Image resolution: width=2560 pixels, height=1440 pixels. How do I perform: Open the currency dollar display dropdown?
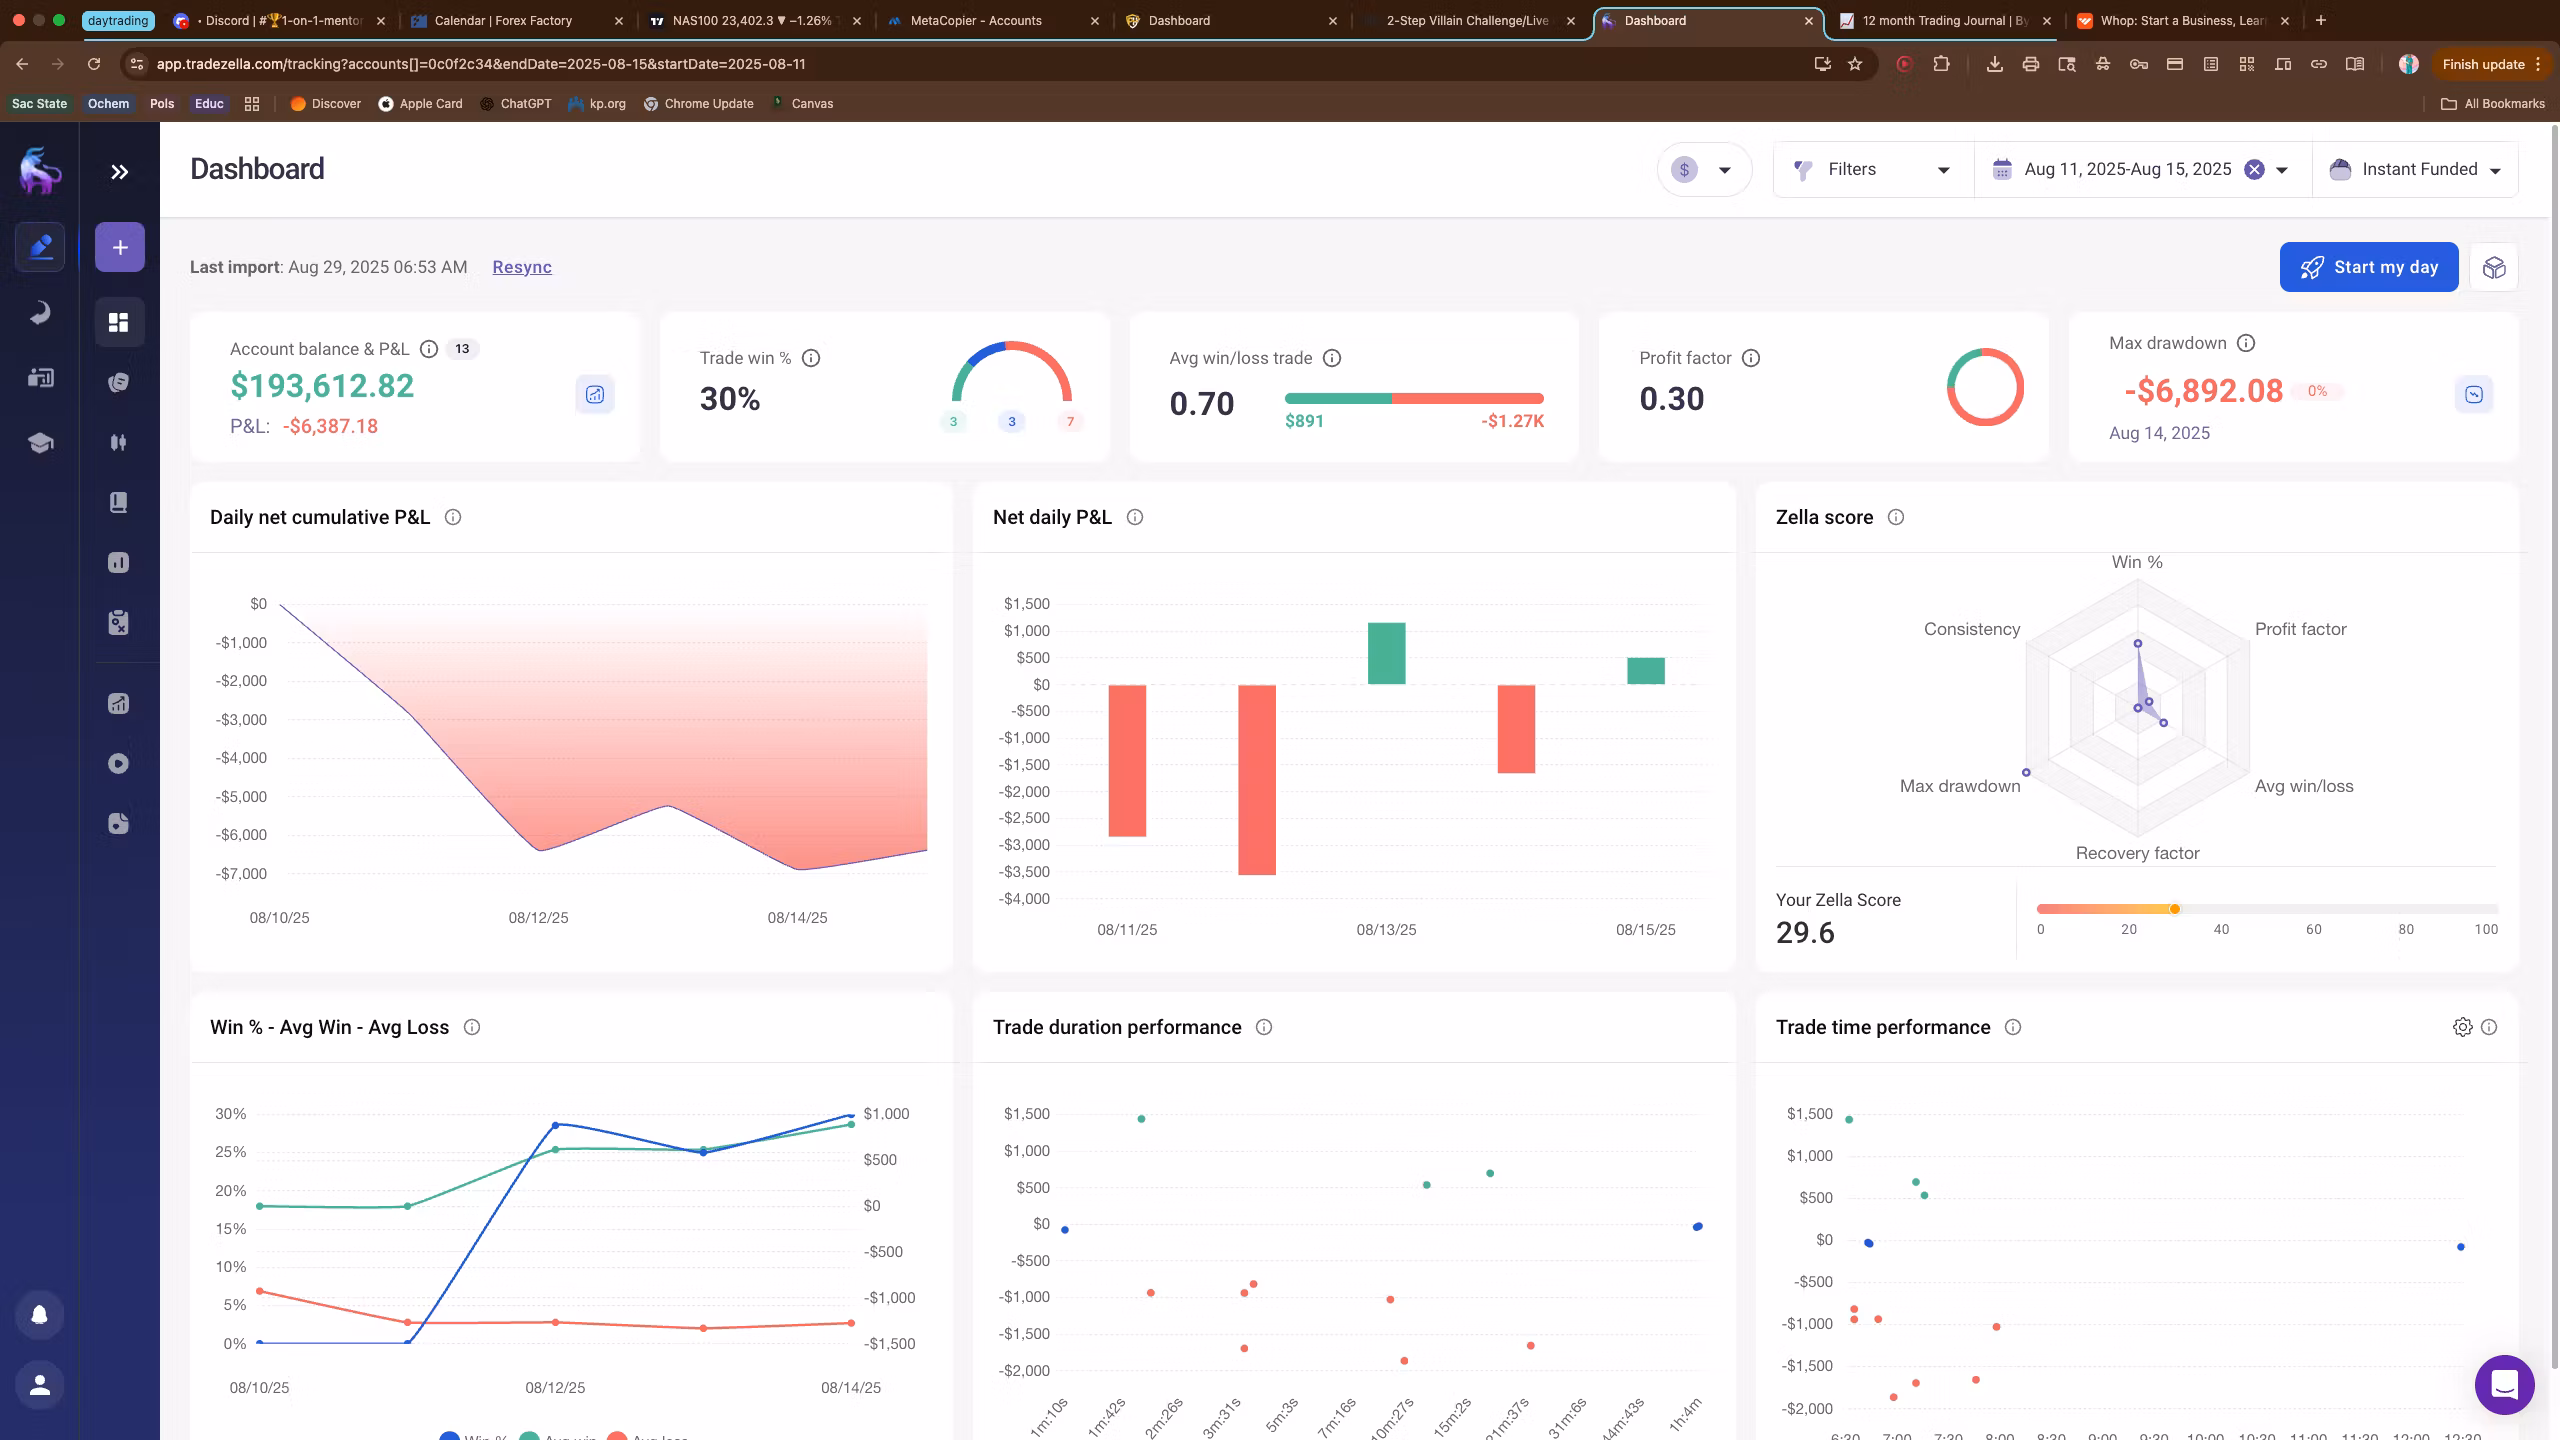click(1704, 169)
